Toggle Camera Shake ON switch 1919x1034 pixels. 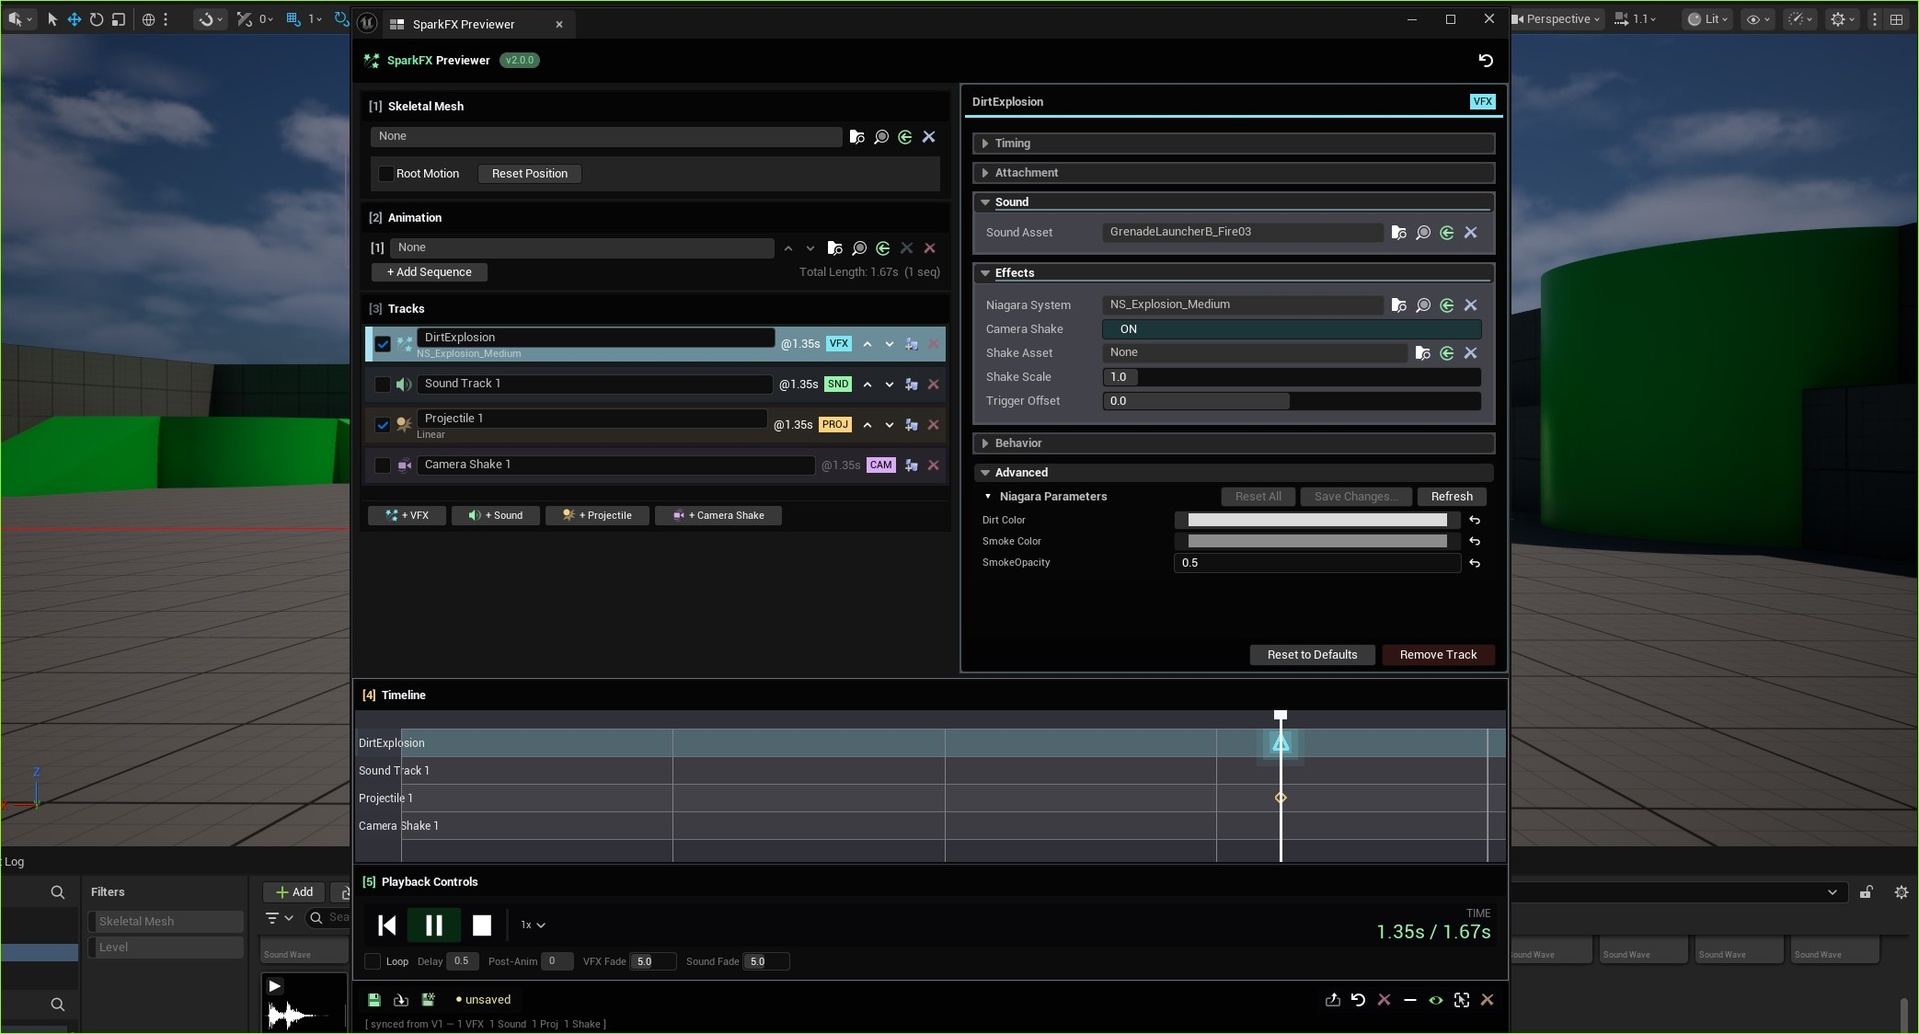click(1291, 329)
